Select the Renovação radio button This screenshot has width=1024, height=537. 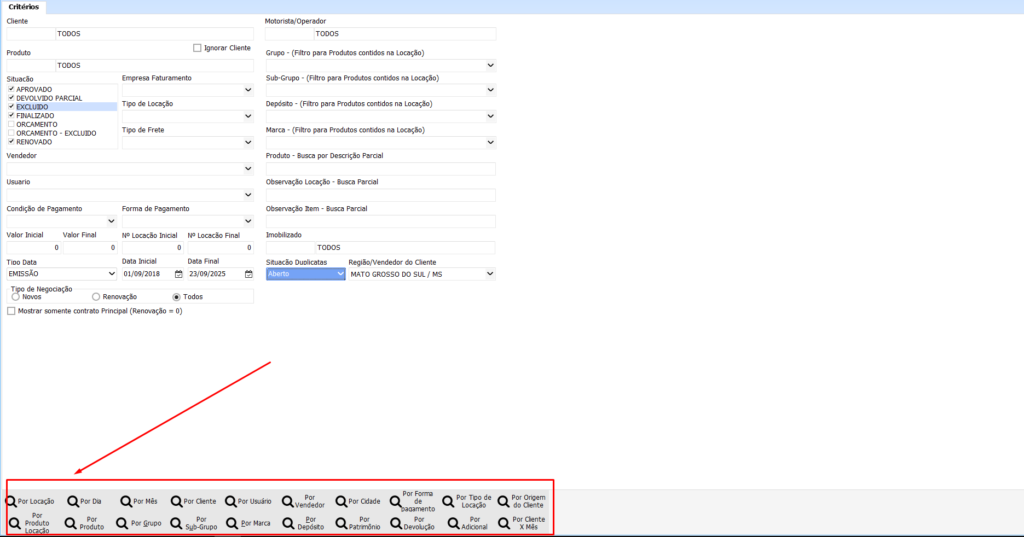[x=96, y=297]
